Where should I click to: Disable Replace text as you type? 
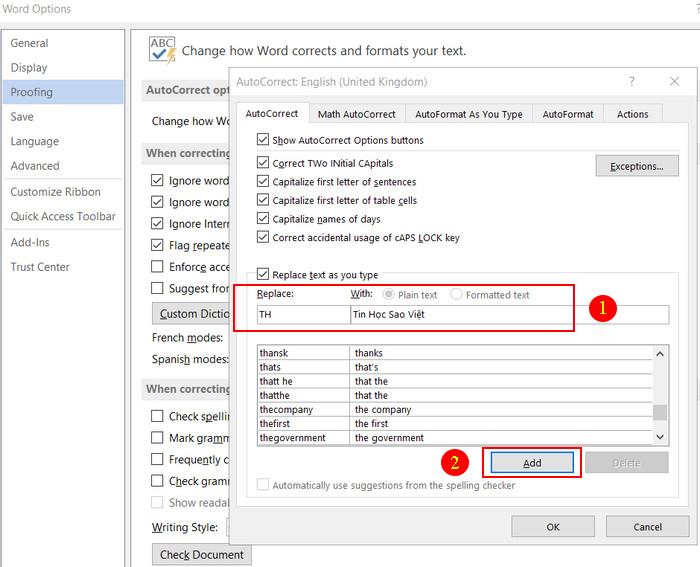coord(263,274)
